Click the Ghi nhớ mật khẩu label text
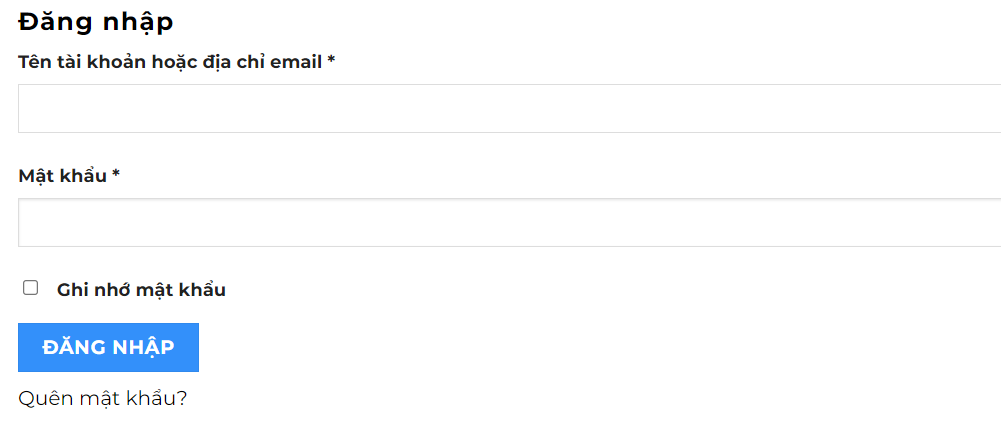1002x435 pixels. pyautogui.click(x=141, y=290)
